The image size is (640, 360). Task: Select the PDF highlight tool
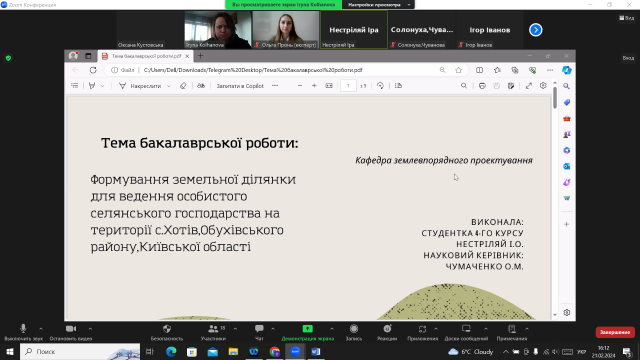click(x=92, y=86)
